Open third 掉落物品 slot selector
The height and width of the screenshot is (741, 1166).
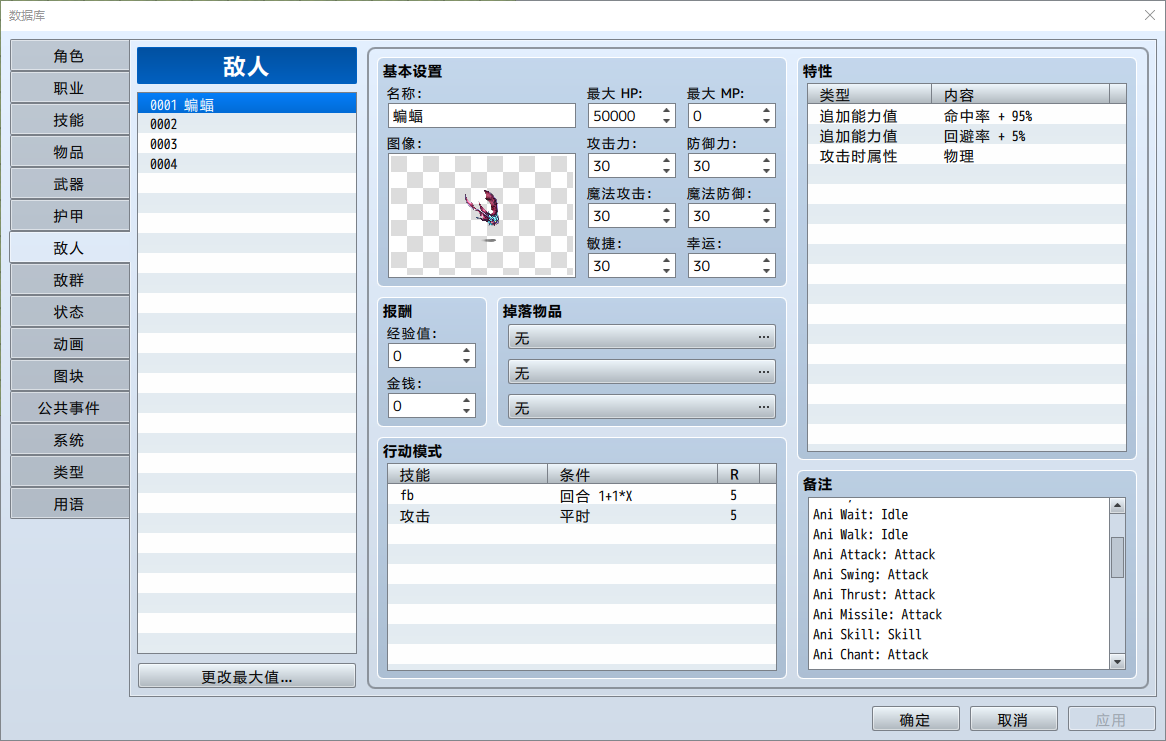click(x=642, y=407)
